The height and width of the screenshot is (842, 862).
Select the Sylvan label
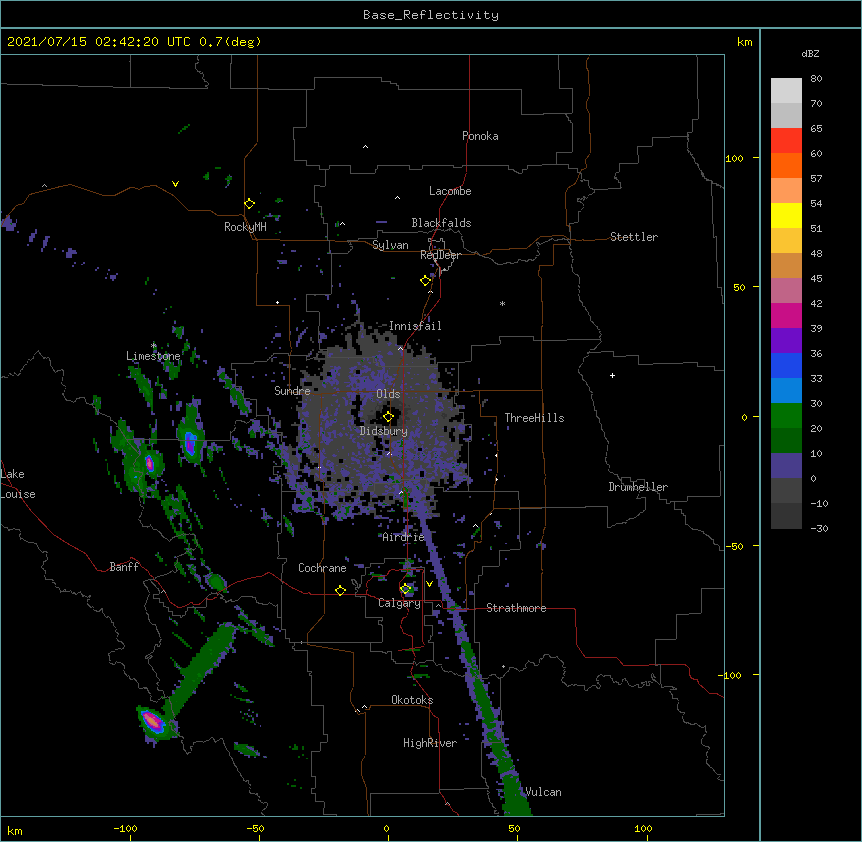pos(390,245)
